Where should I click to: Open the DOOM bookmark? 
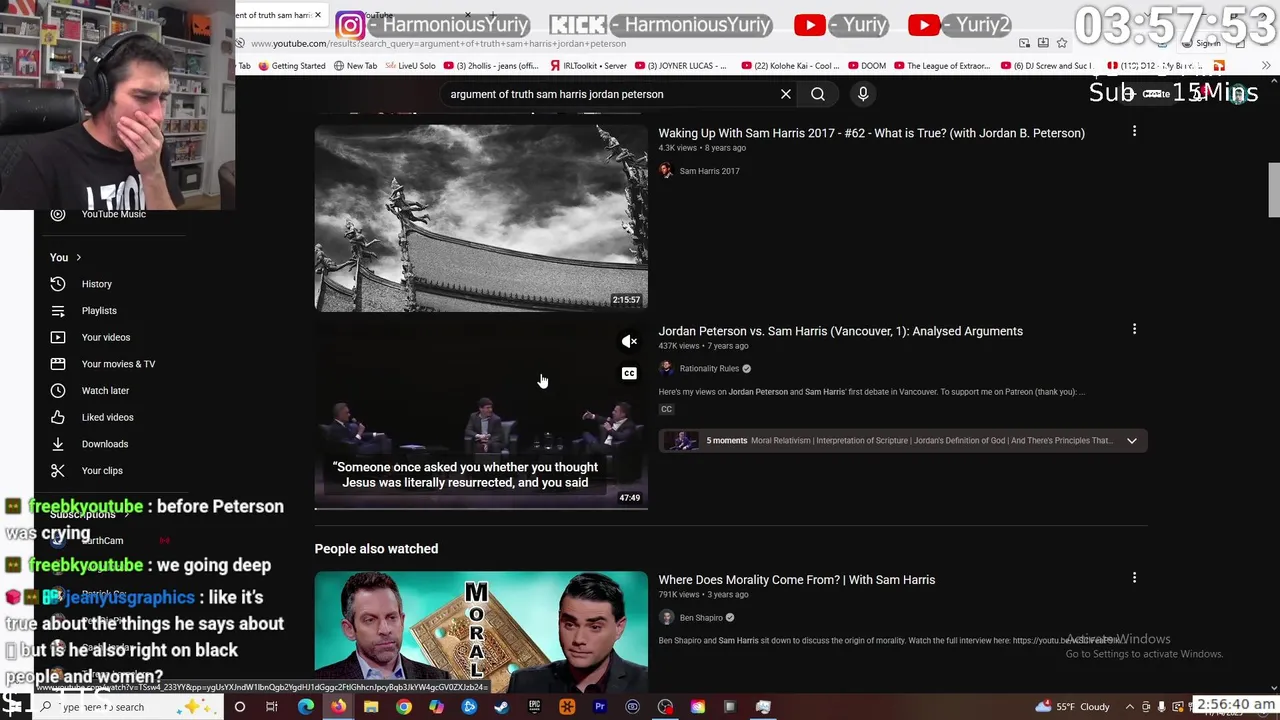point(866,66)
